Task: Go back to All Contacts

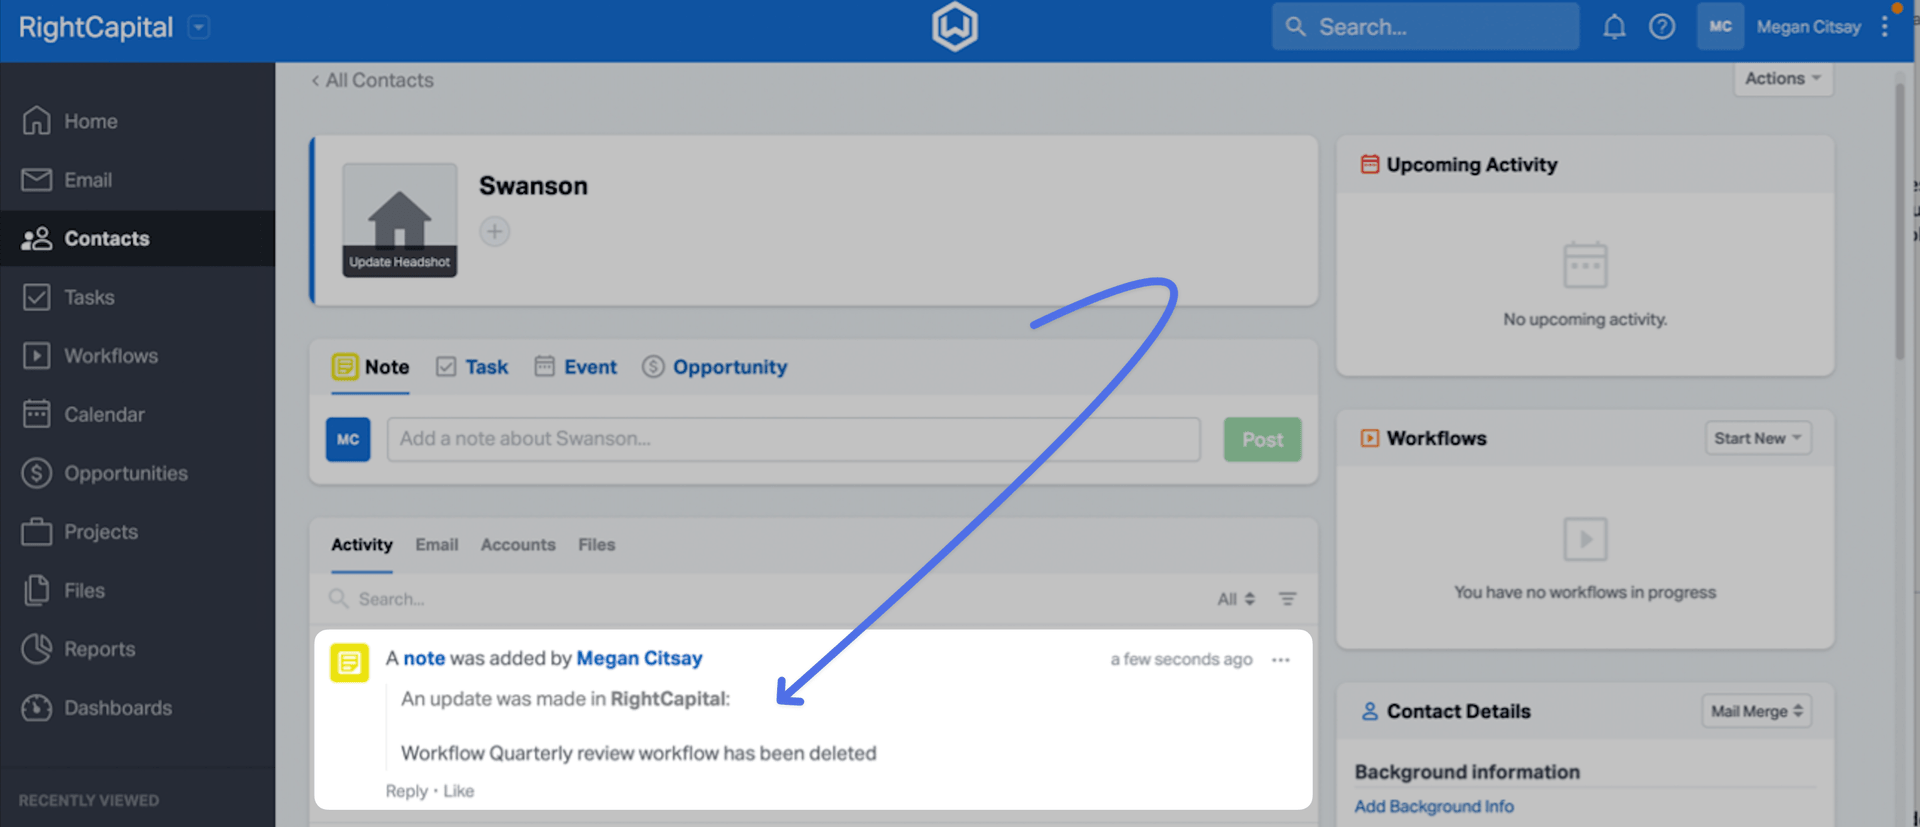Action: click(372, 80)
